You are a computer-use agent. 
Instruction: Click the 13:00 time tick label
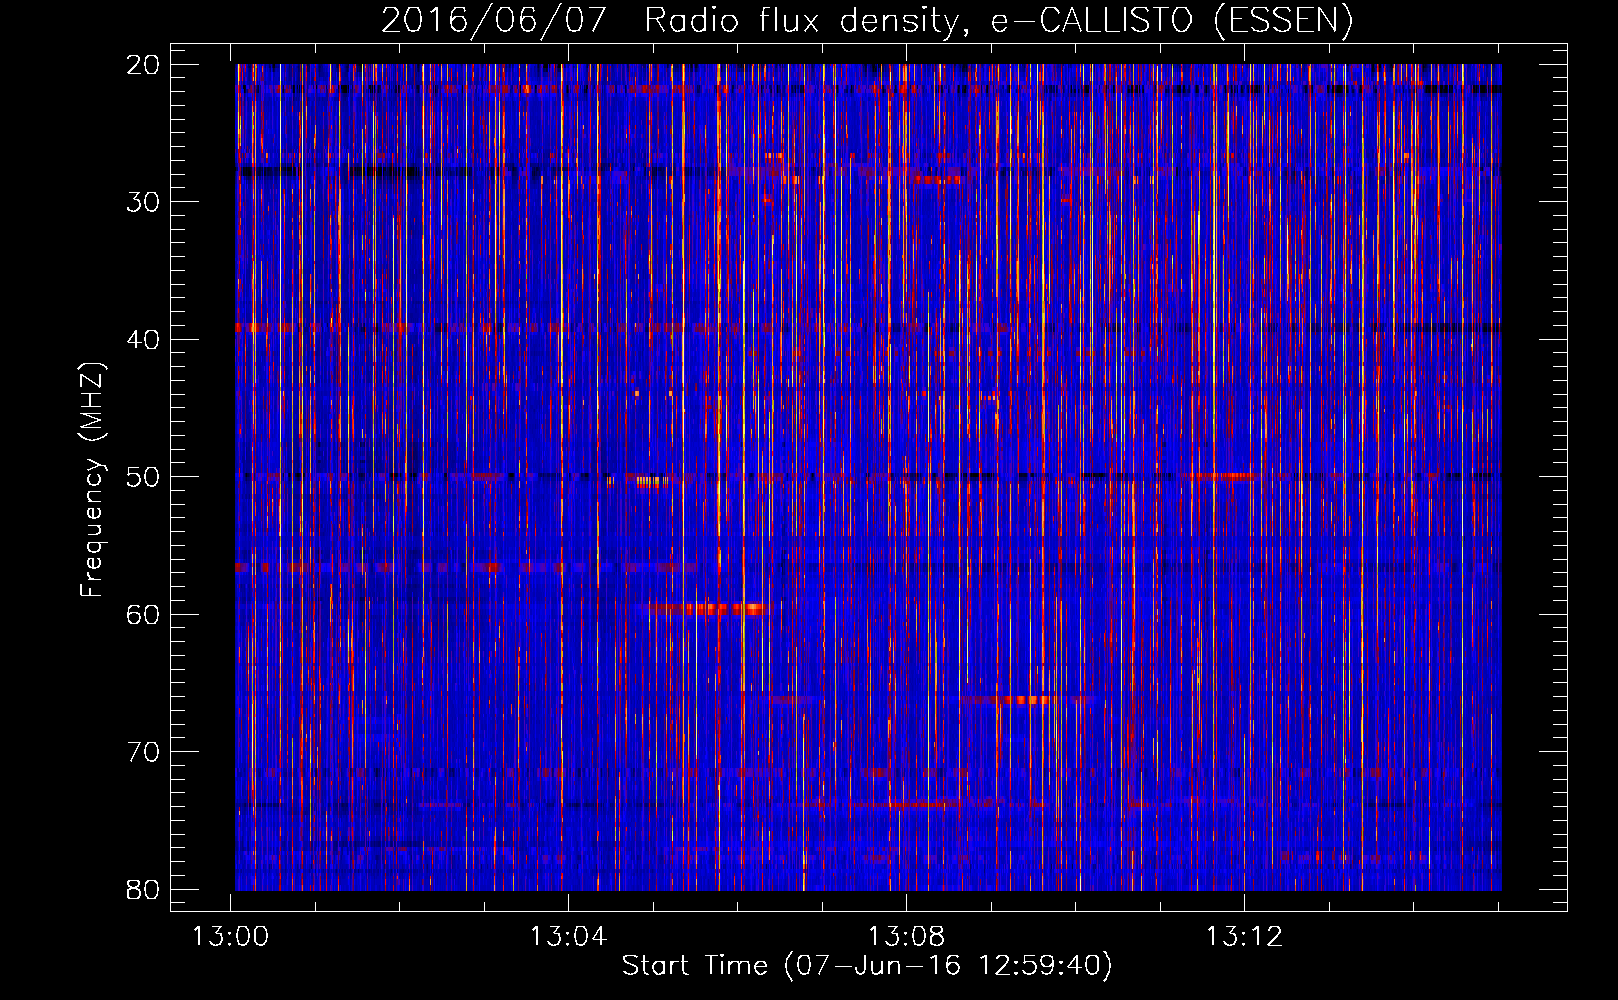[231, 937]
